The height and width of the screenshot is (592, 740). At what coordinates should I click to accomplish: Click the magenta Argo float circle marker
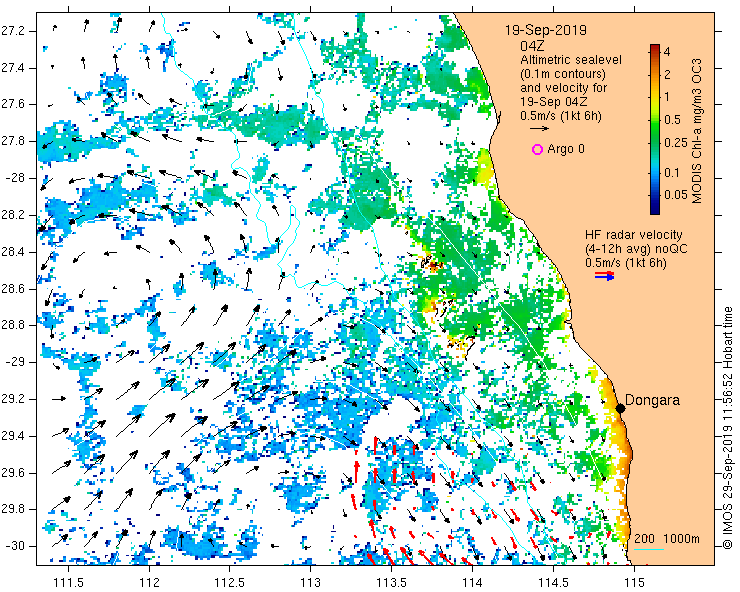coord(537,150)
